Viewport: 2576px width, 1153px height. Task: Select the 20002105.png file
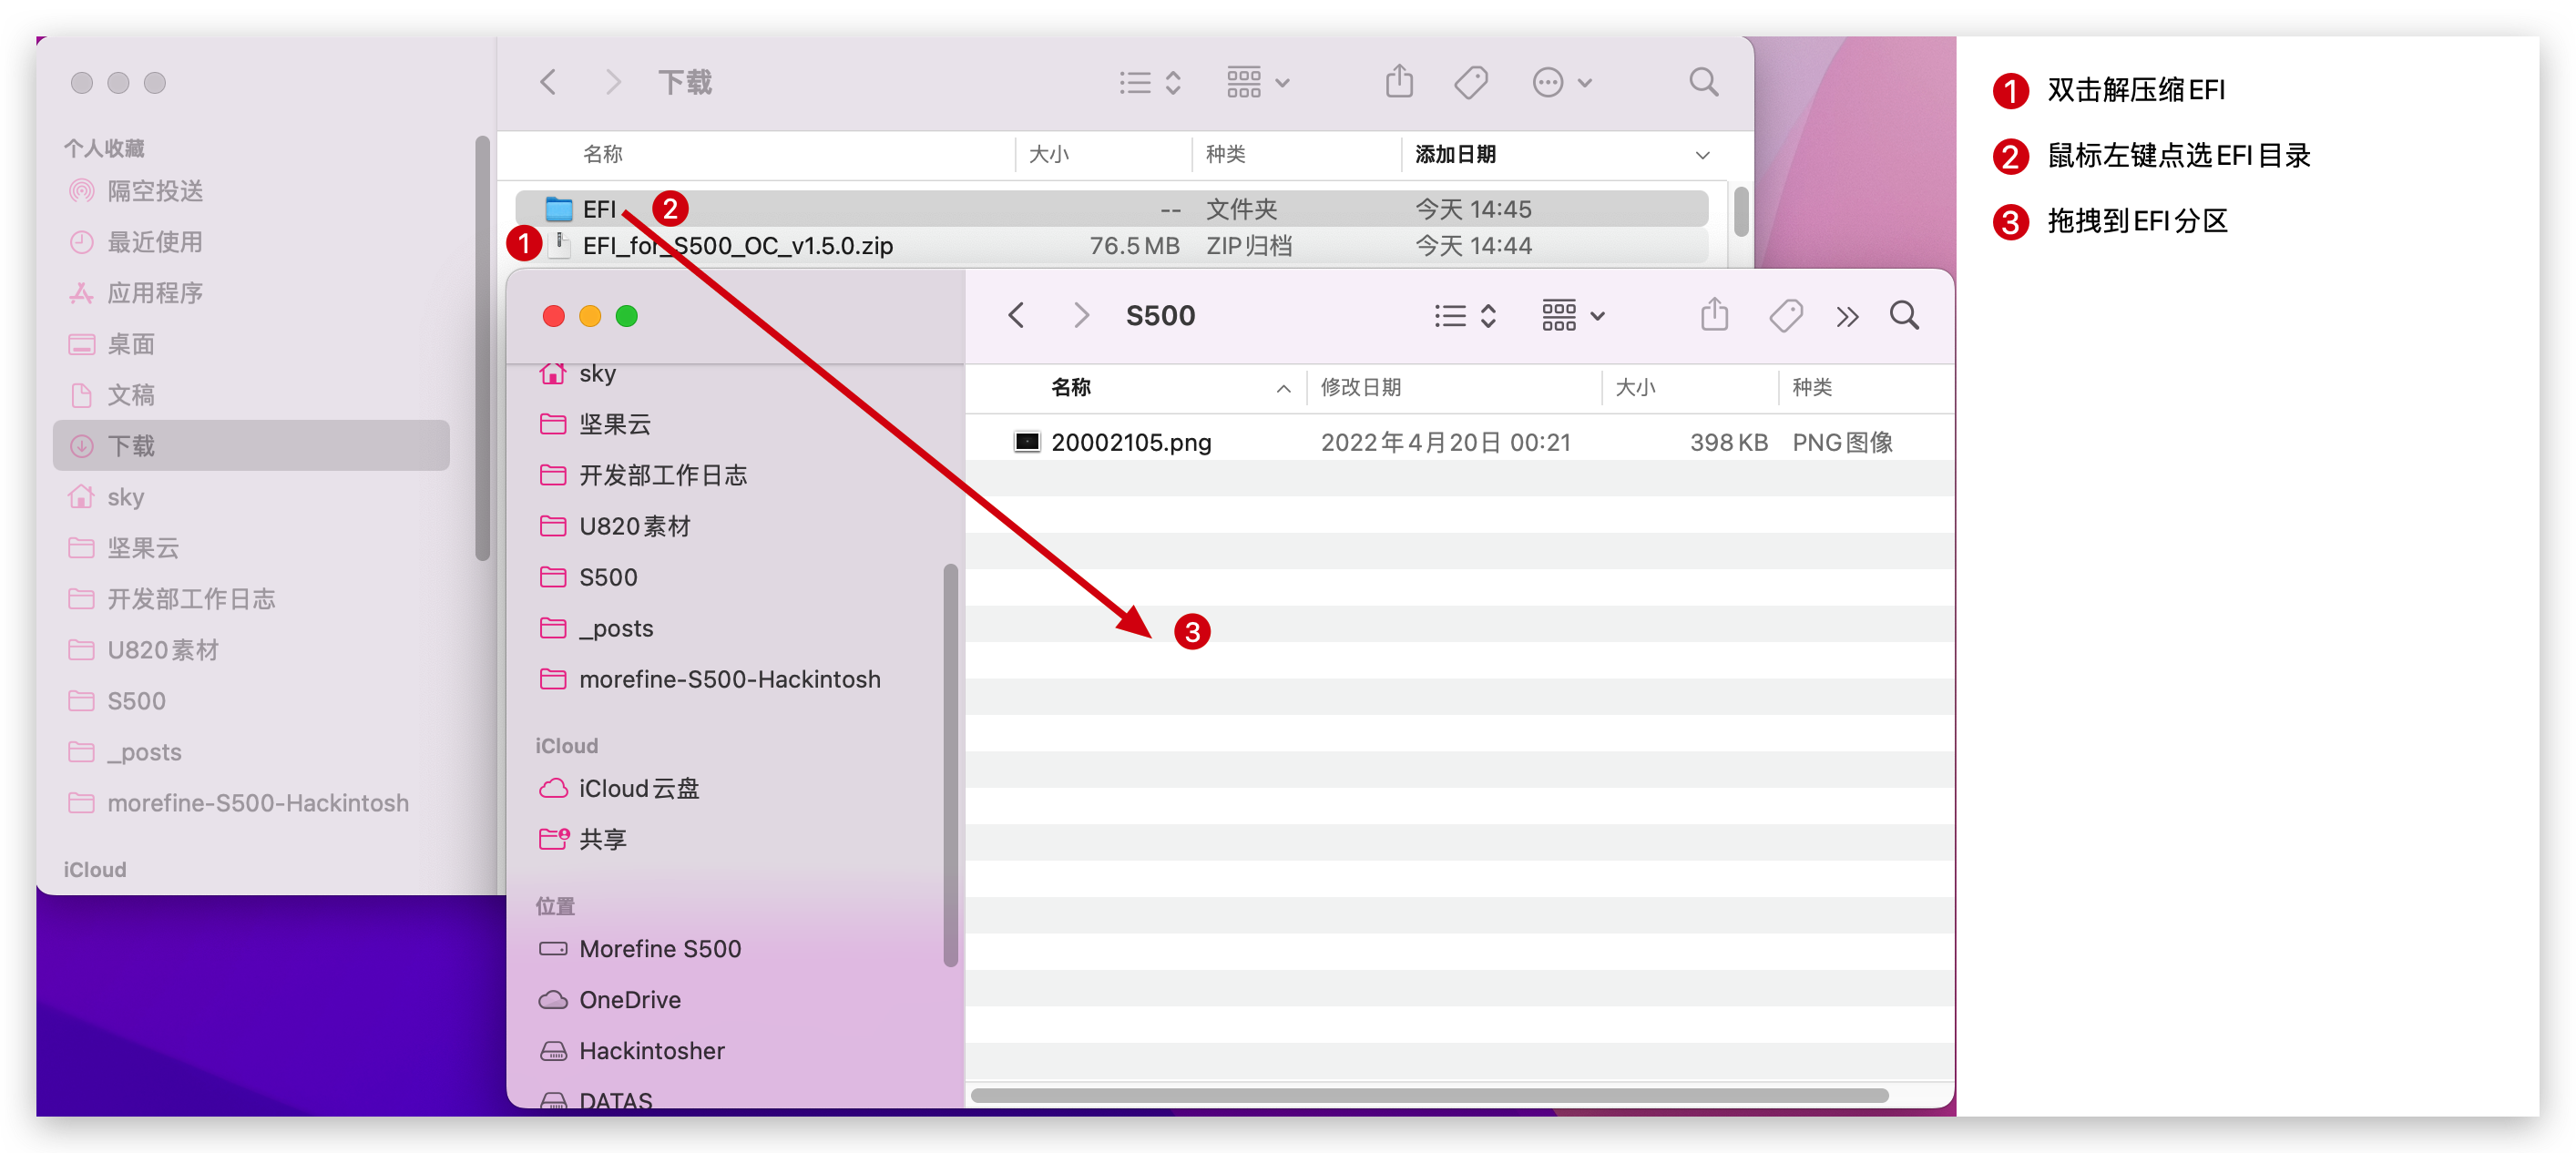(1458, 442)
